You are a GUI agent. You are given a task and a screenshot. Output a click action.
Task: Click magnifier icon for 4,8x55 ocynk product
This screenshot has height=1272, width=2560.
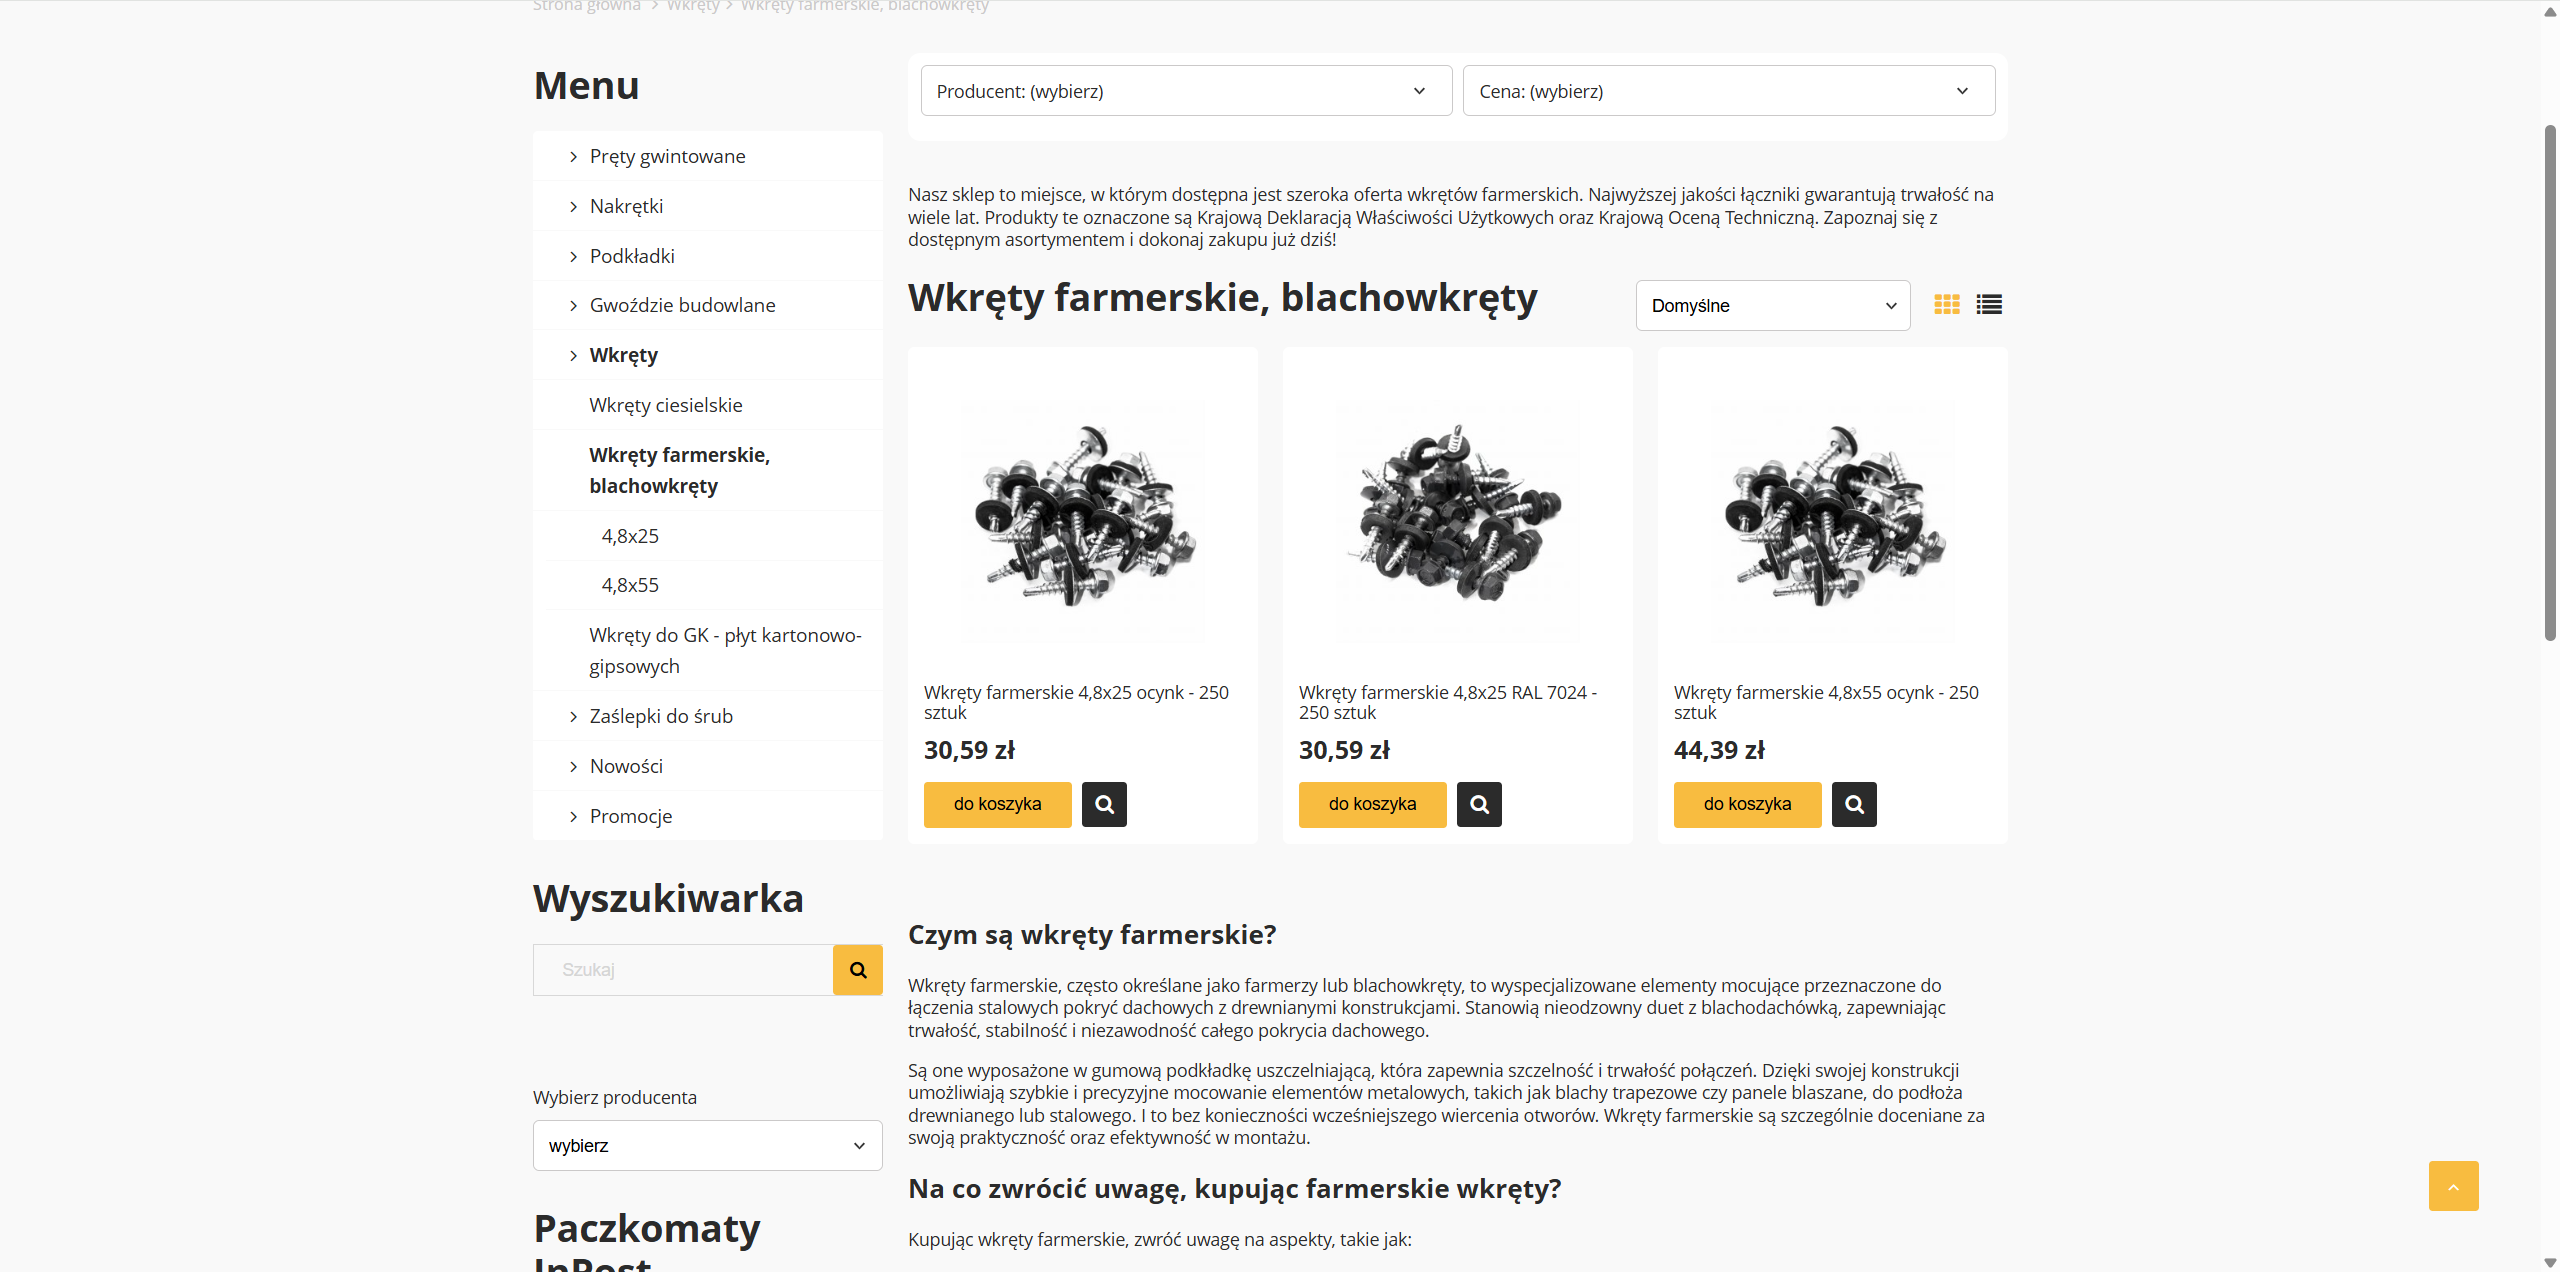click(x=1854, y=804)
